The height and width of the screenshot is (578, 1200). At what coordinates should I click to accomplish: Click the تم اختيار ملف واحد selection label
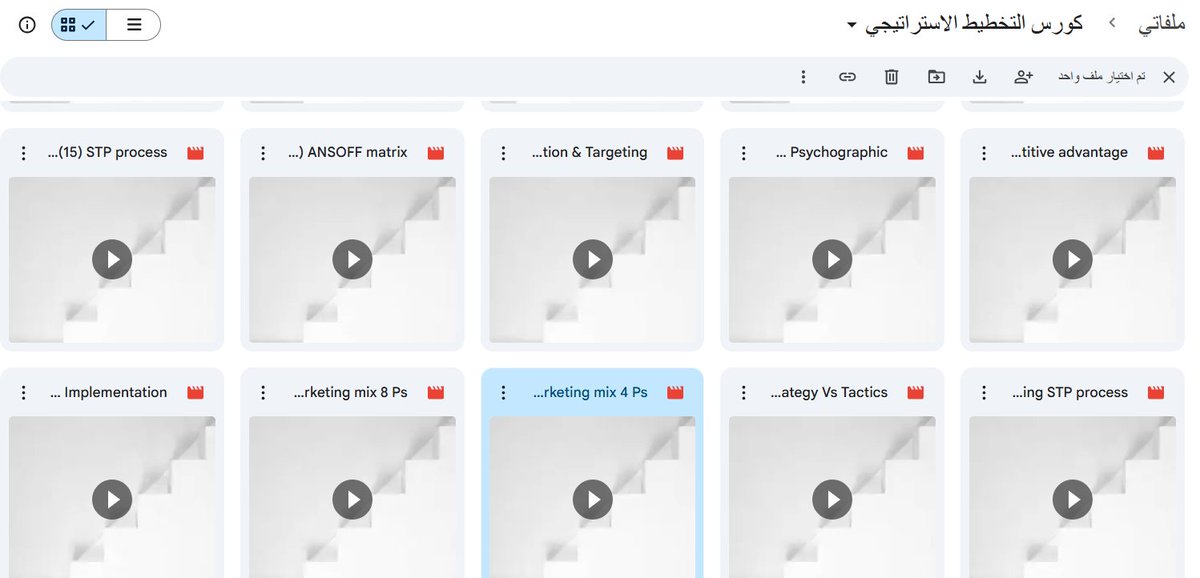tap(1102, 77)
